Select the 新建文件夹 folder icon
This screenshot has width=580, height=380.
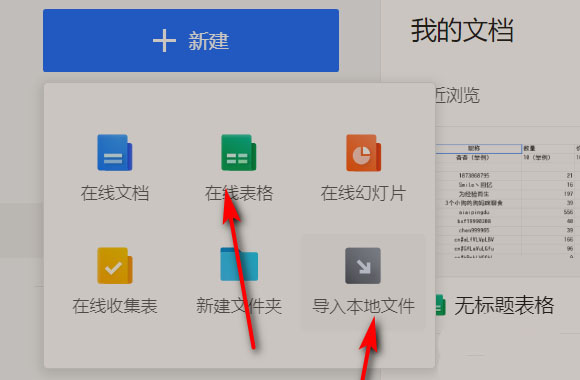pyautogui.click(x=239, y=264)
